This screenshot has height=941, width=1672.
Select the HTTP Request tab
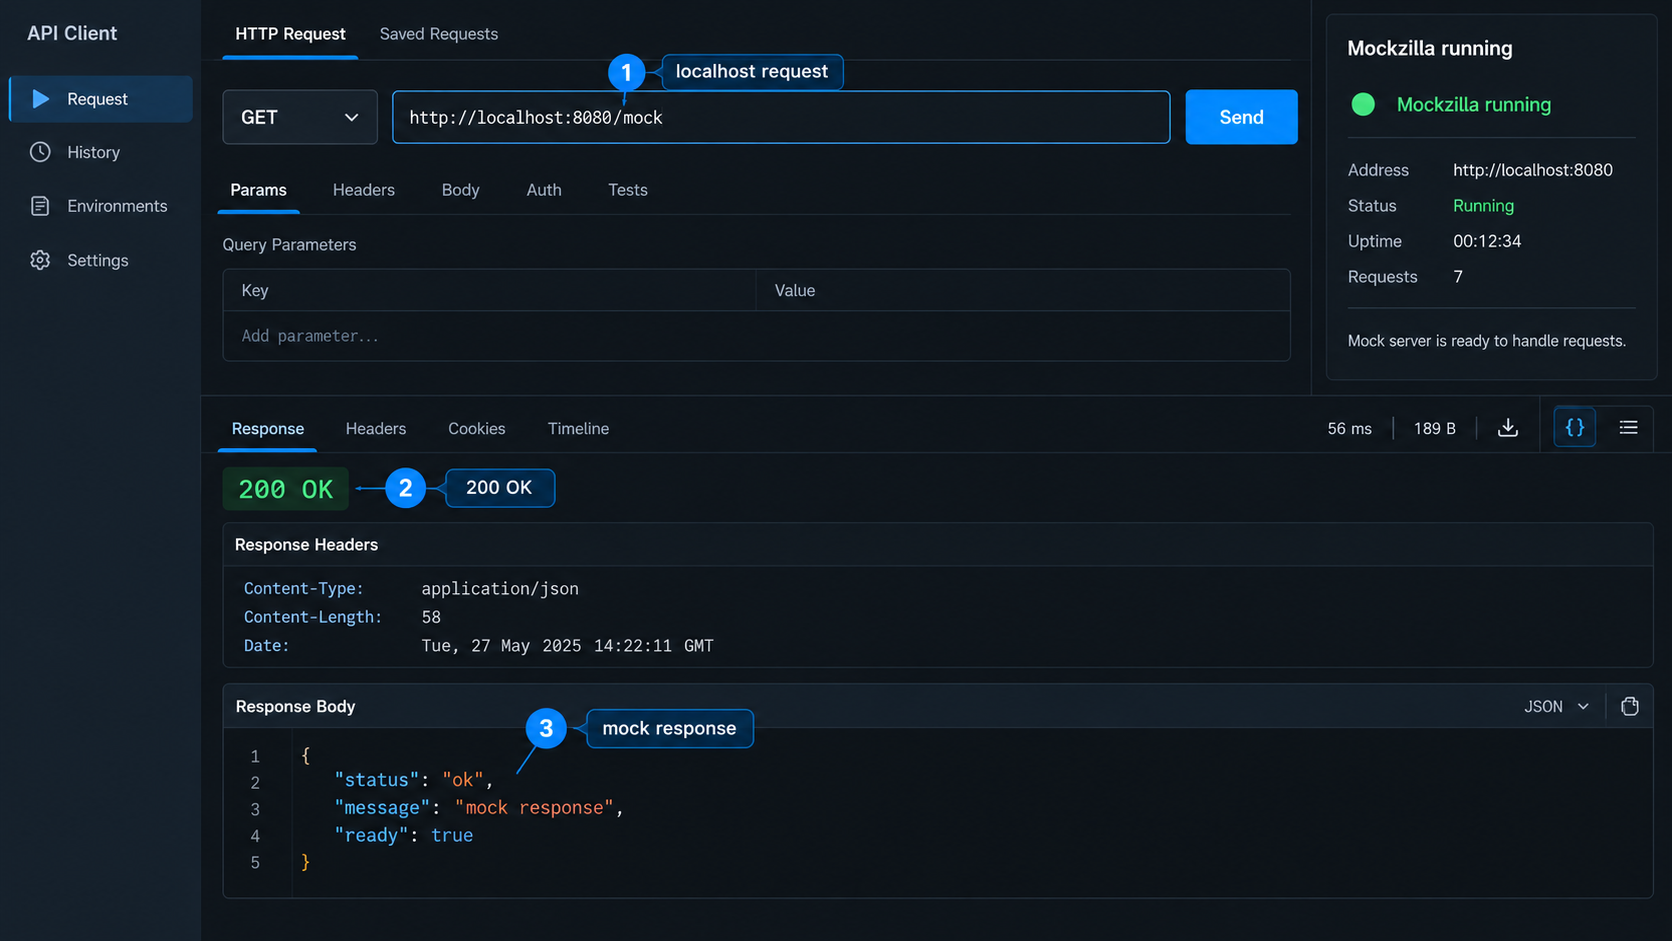tap(290, 34)
